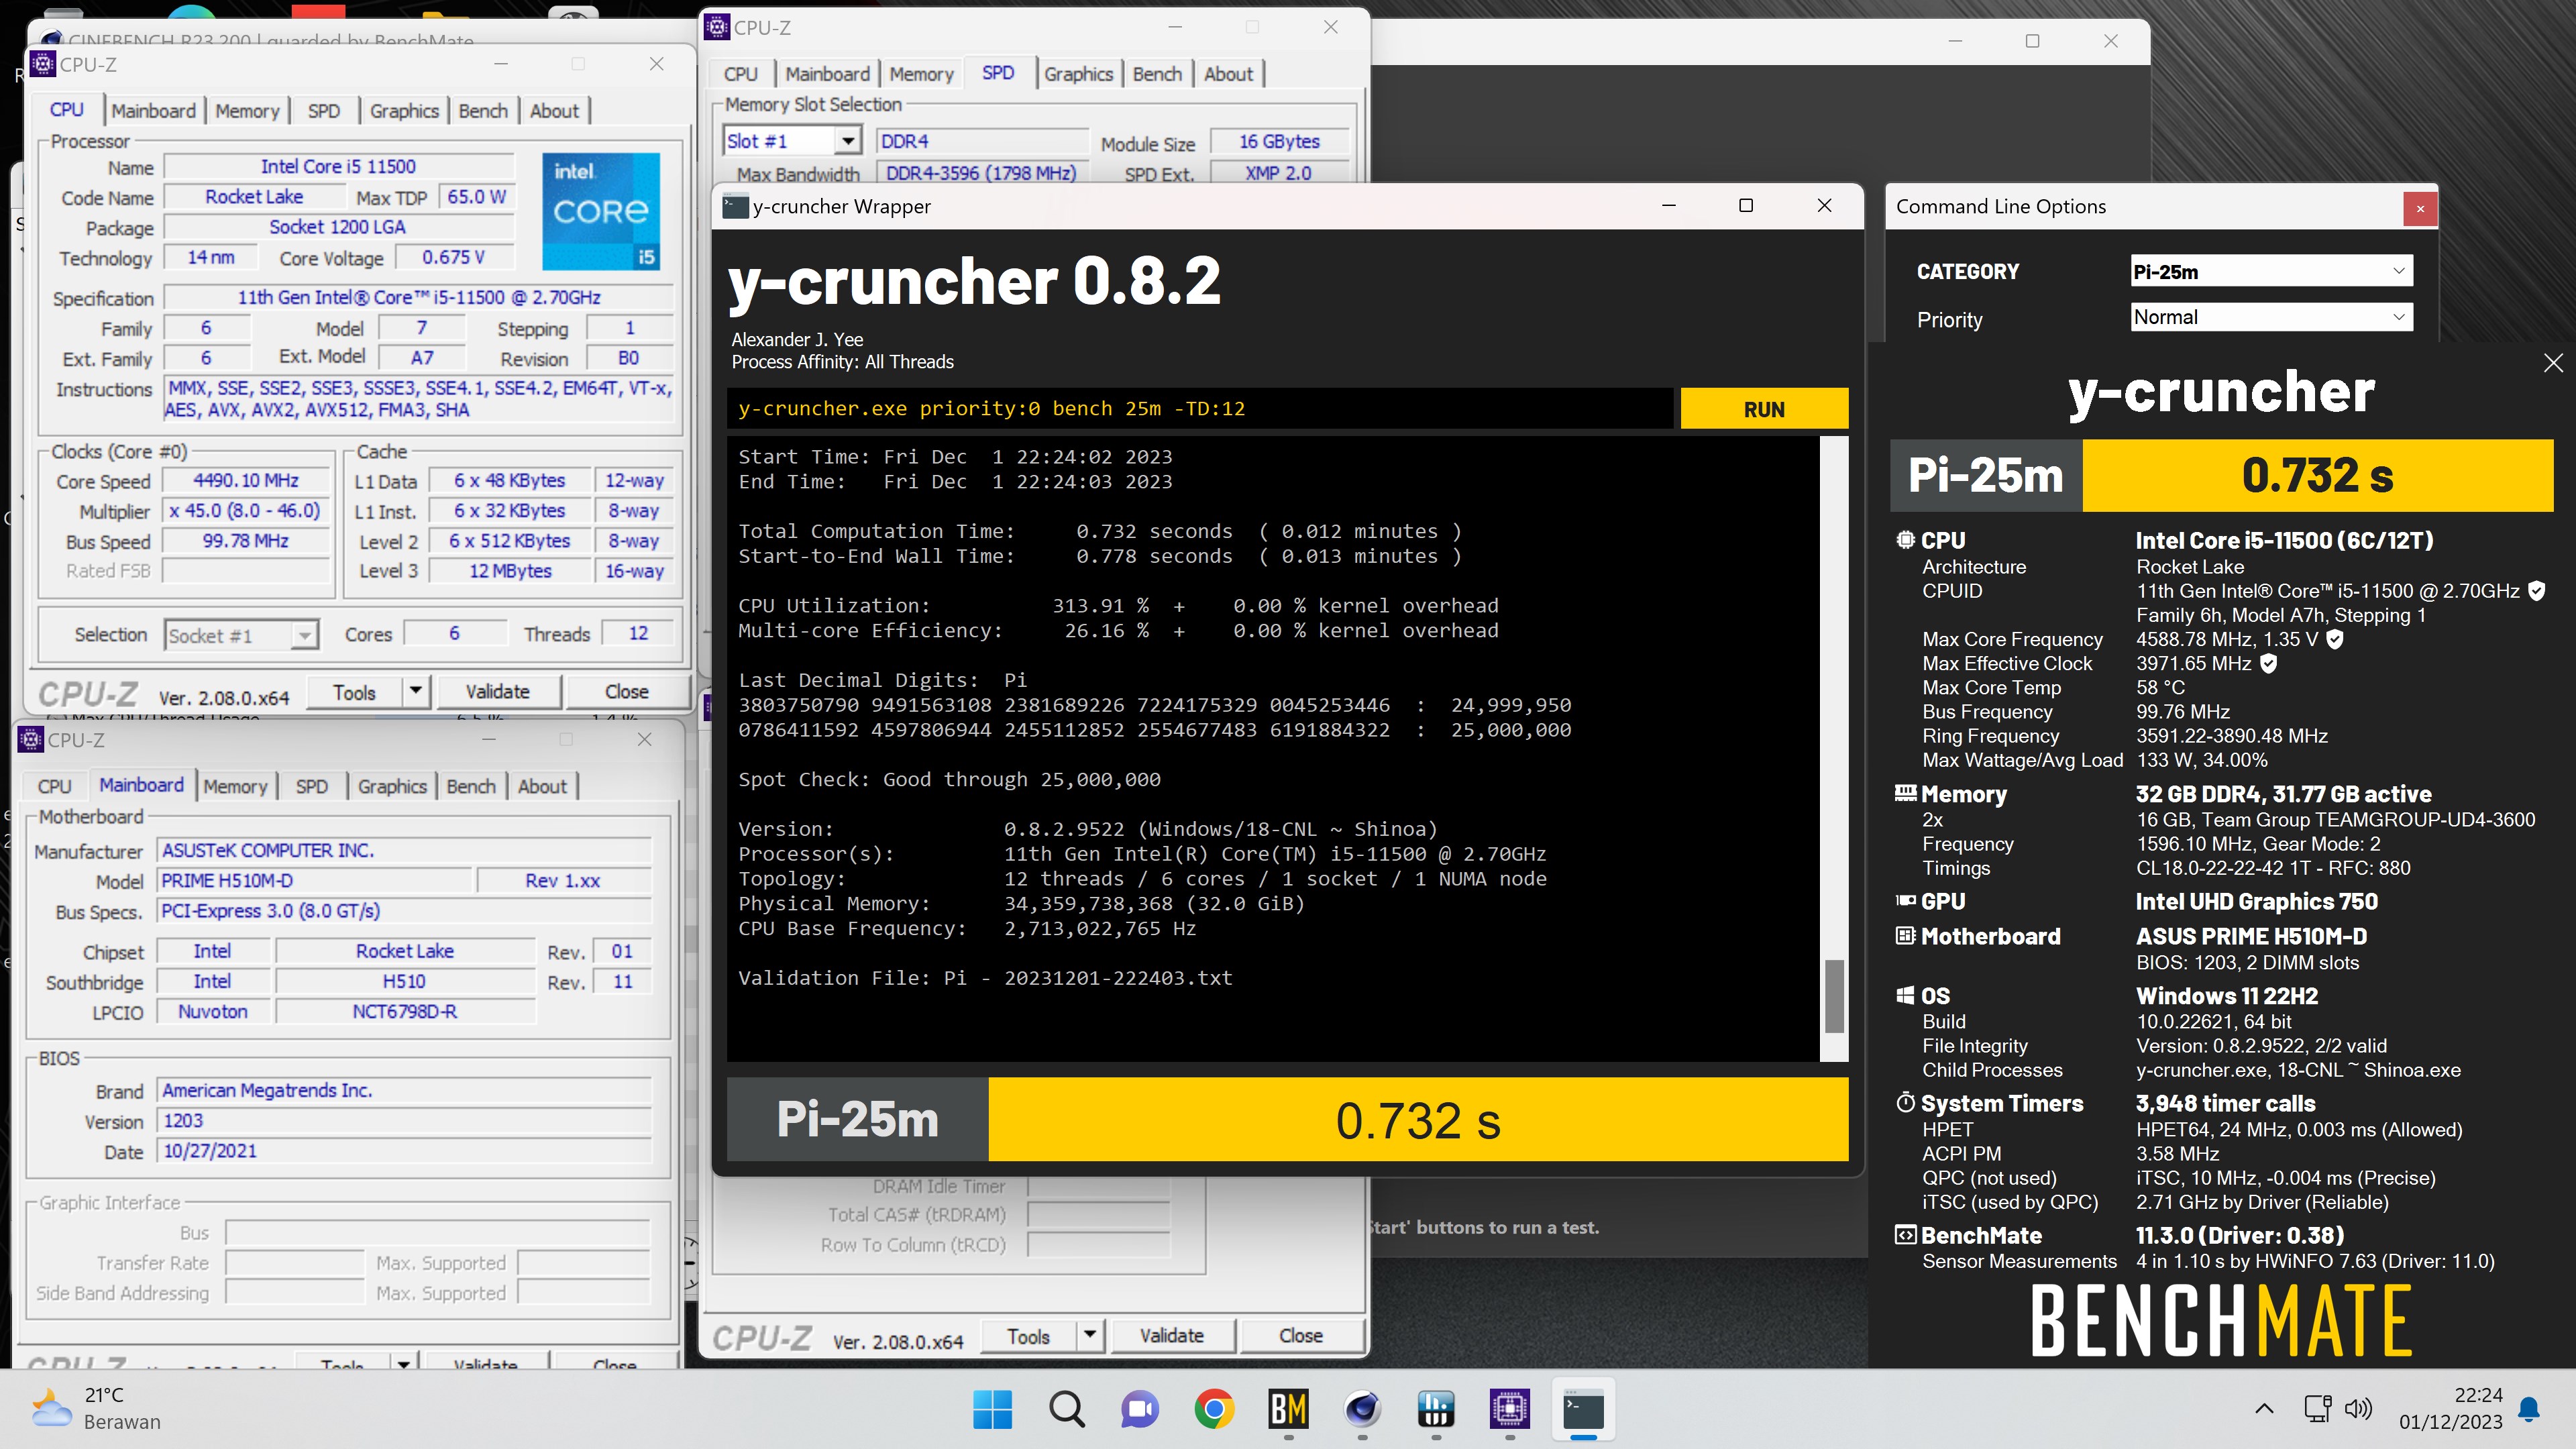Open the Socket #1 selection dropdown
Viewport: 2576px width, 1449px height.
pos(241,635)
